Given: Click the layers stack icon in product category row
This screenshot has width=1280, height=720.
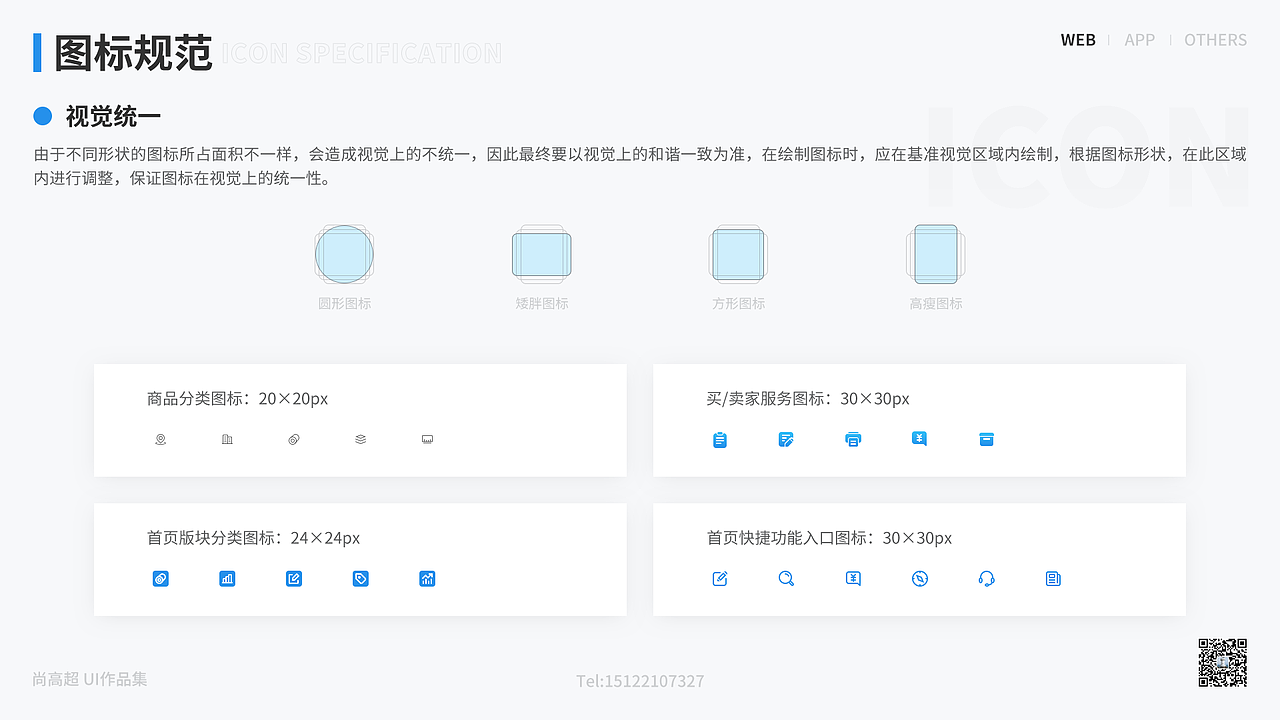Looking at the screenshot, I should tap(360, 439).
